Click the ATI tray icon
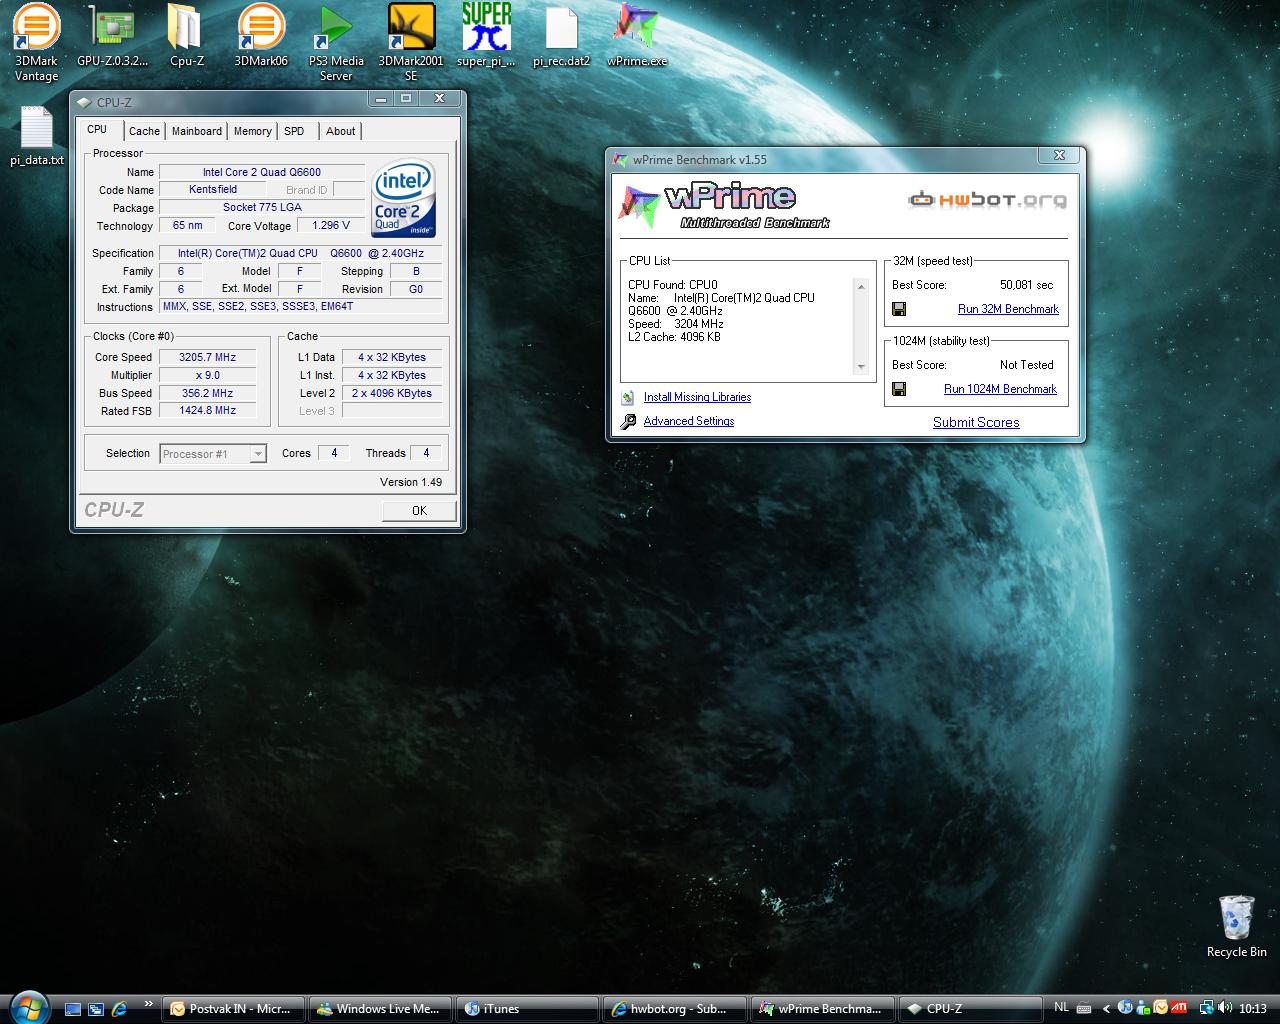This screenshot has height=1024, width=1280. pyautogui.click(x=1180, y=1008)
